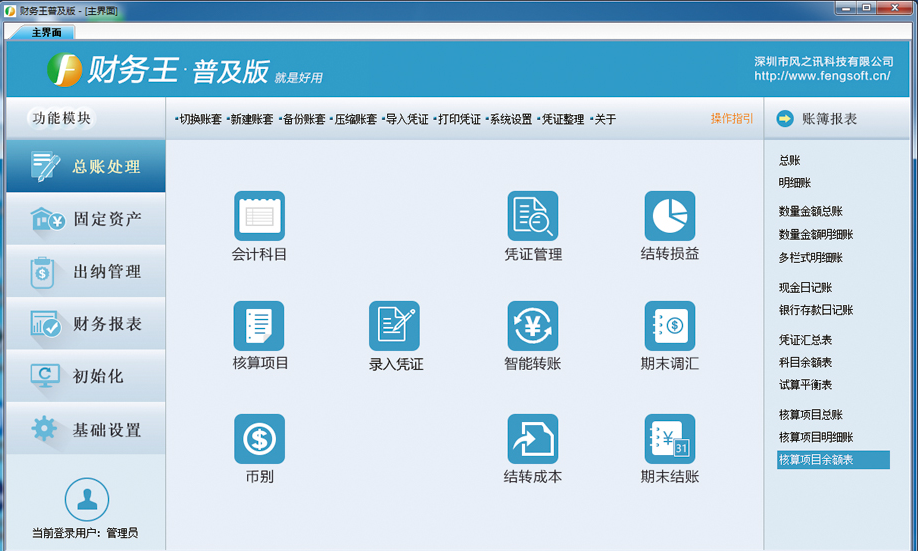The image size is (918, 551).
Task: Open the 基础设置 module
Action: [85, 429]
